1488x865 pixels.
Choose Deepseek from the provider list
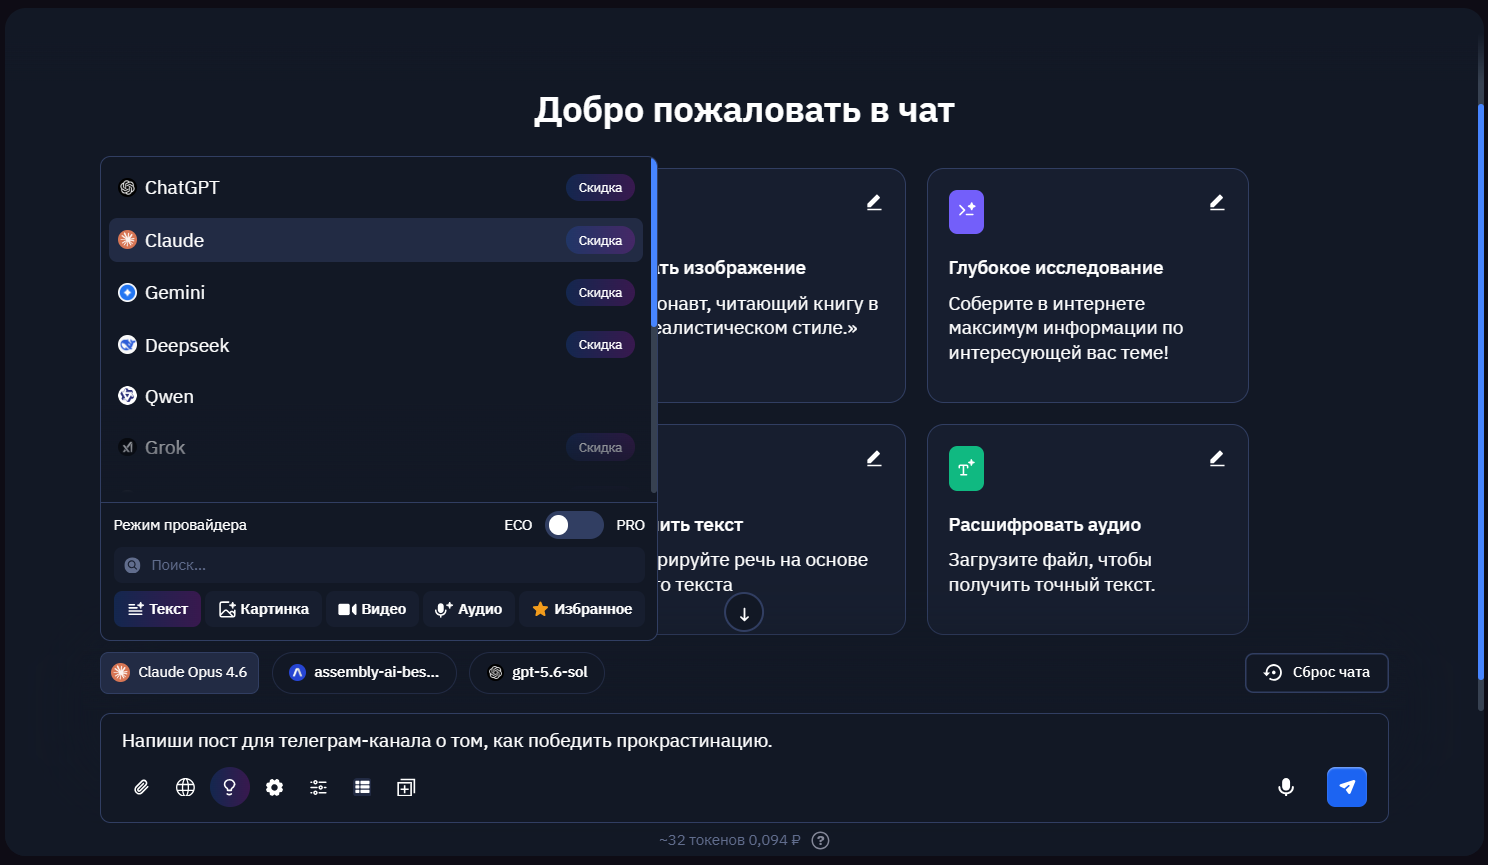[376, 345]
